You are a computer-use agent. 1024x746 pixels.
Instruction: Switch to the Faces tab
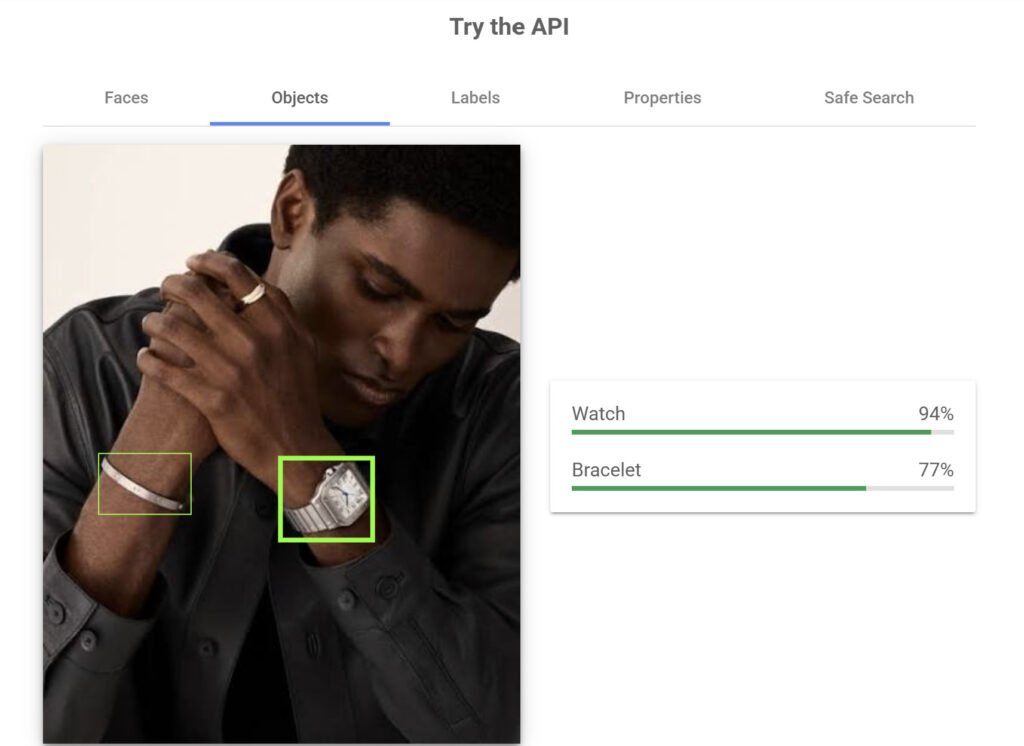point(126,98)
